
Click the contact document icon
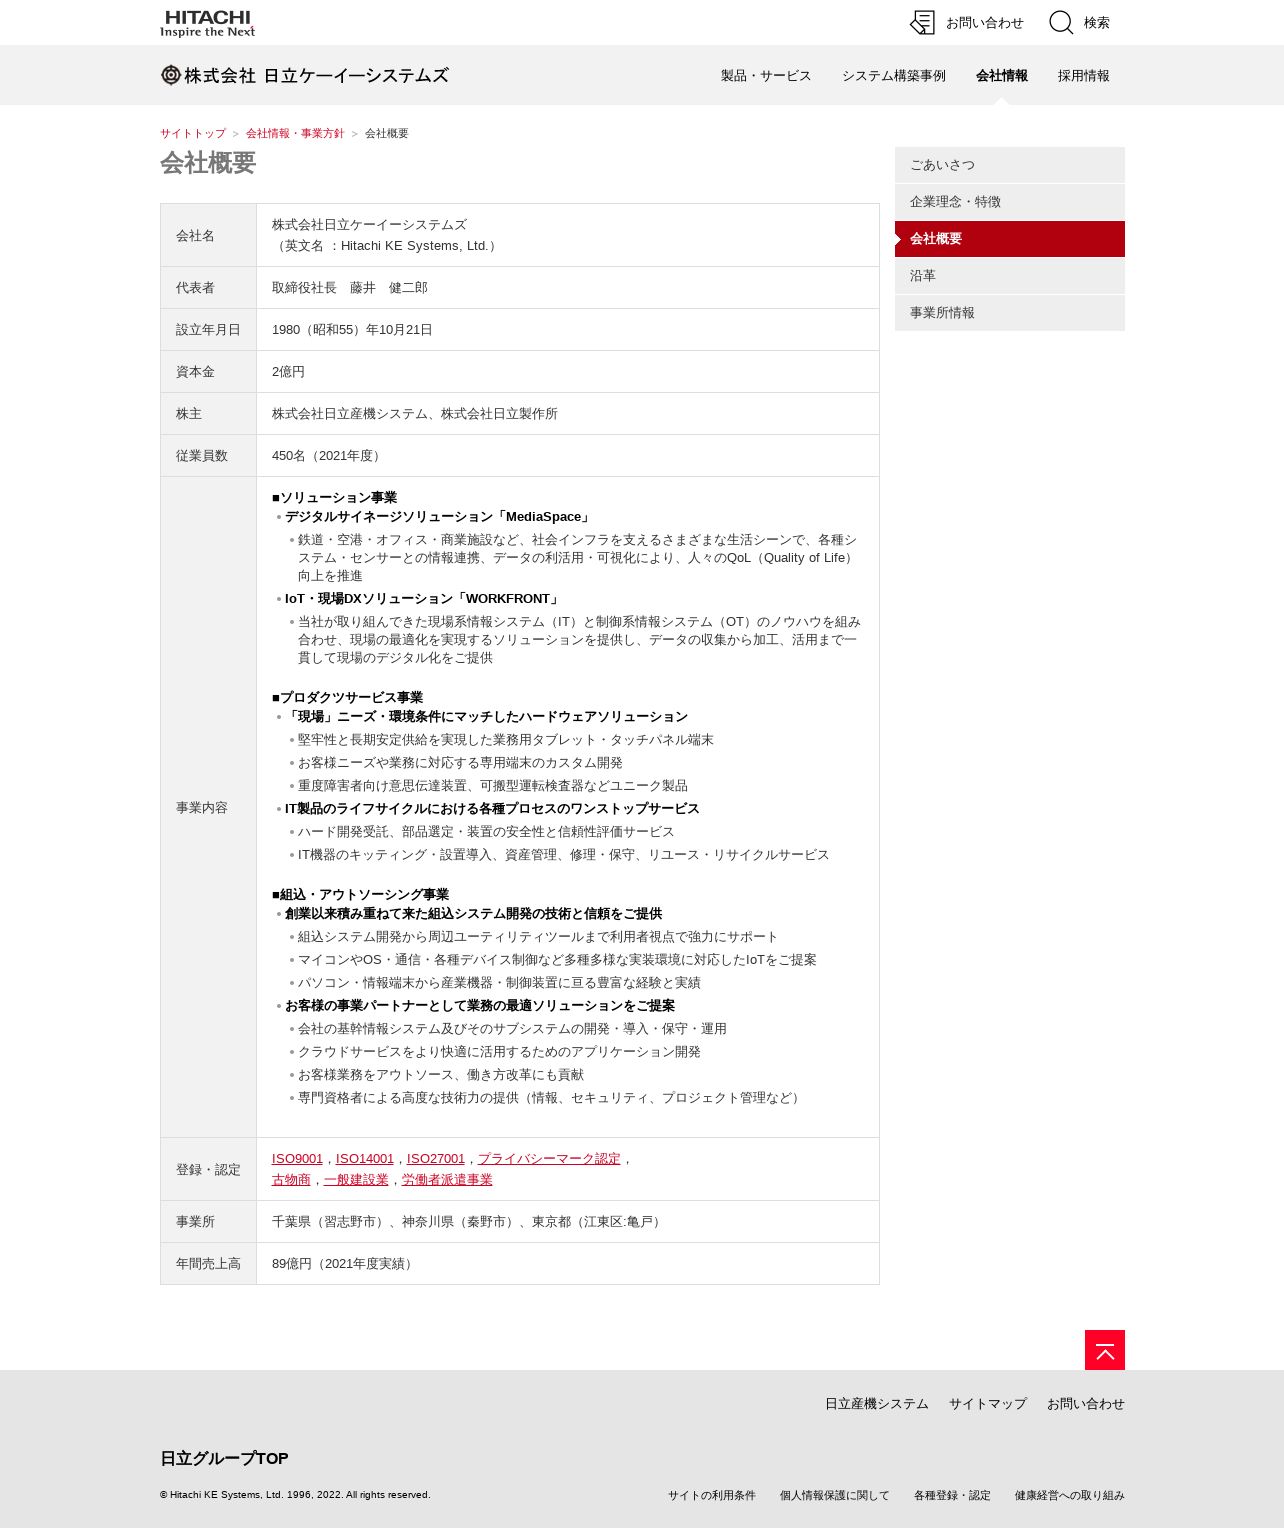(x=922, y=22)
